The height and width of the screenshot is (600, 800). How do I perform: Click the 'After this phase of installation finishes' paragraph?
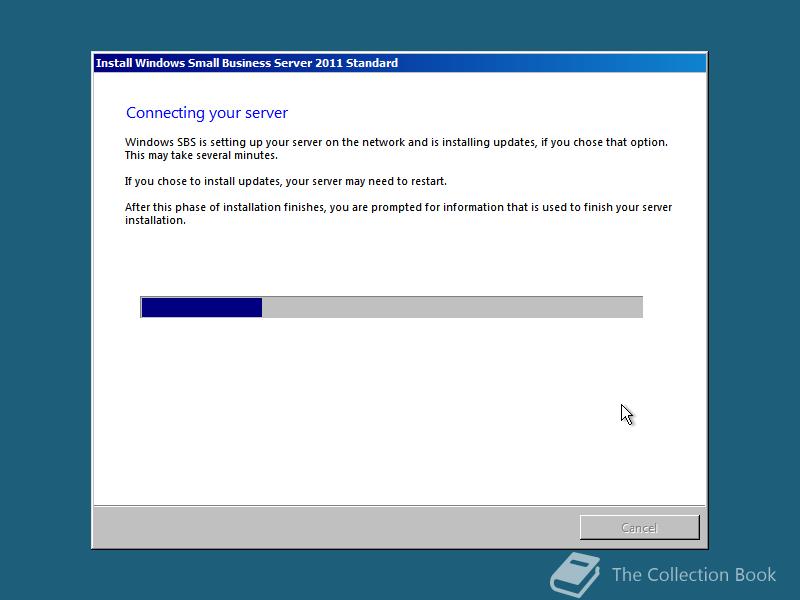[x=398, y=214]
